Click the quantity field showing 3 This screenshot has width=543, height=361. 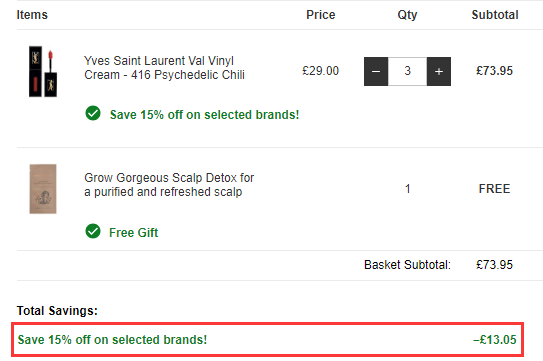point(407,71)
